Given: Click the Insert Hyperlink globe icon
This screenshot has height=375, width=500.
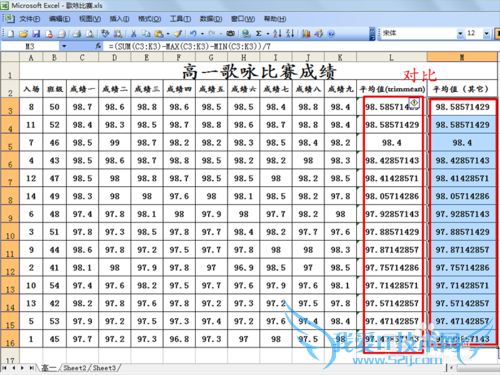Looking at the screenshot, I should click(246, 34).
